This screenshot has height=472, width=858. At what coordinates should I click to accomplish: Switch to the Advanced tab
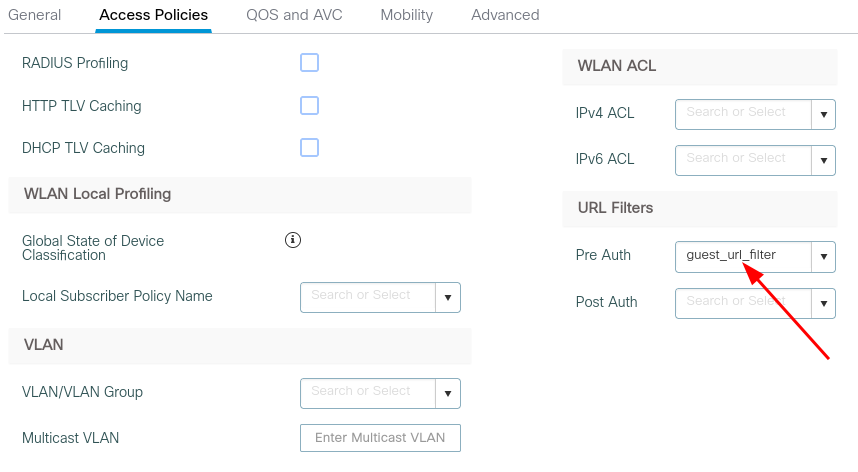[x=505, y=15]
